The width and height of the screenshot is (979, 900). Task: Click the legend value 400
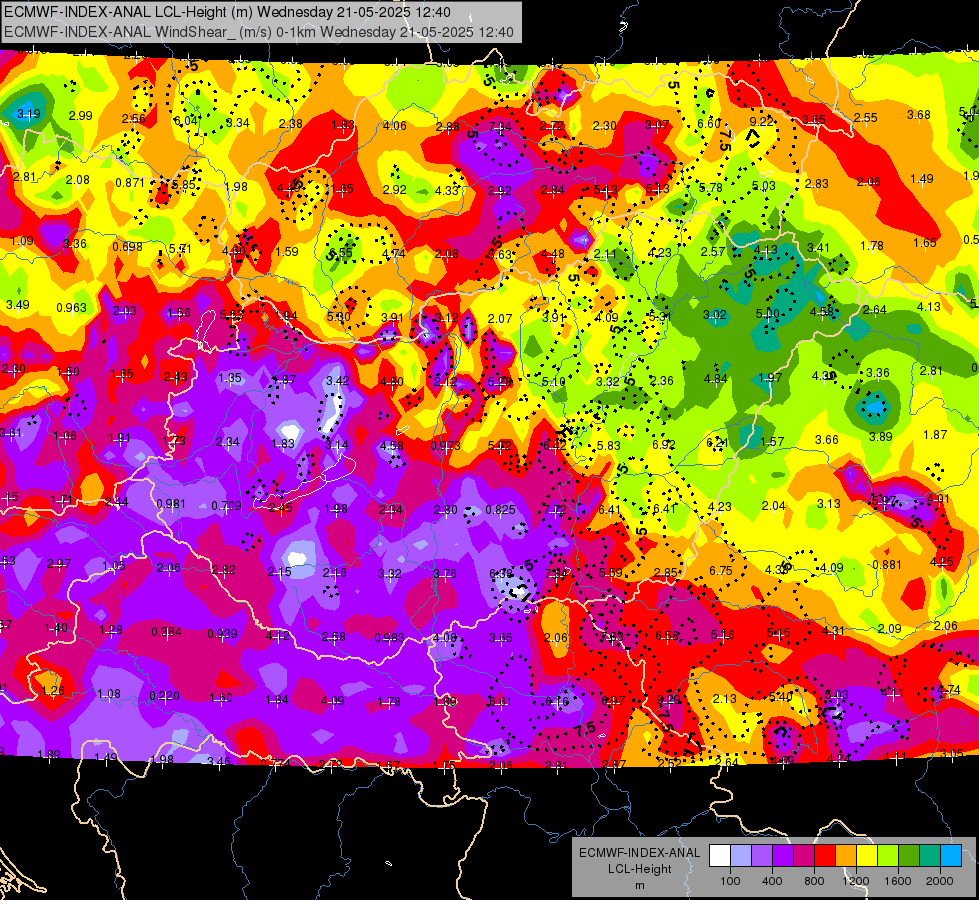(x=772, y=881)
